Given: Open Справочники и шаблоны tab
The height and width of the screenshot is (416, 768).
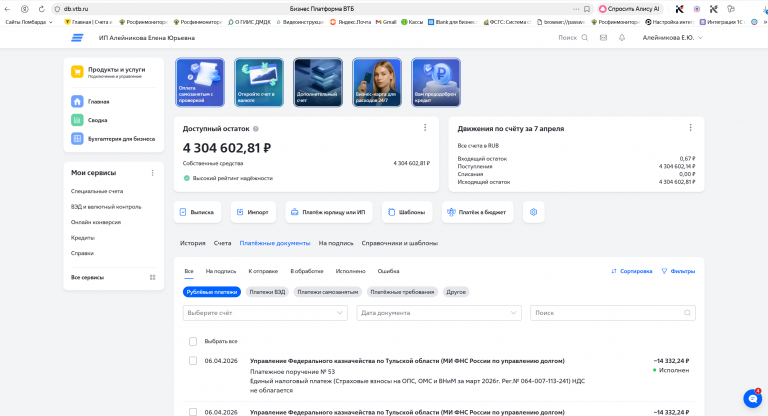Looking at the screenshot, I should [400, 243].
